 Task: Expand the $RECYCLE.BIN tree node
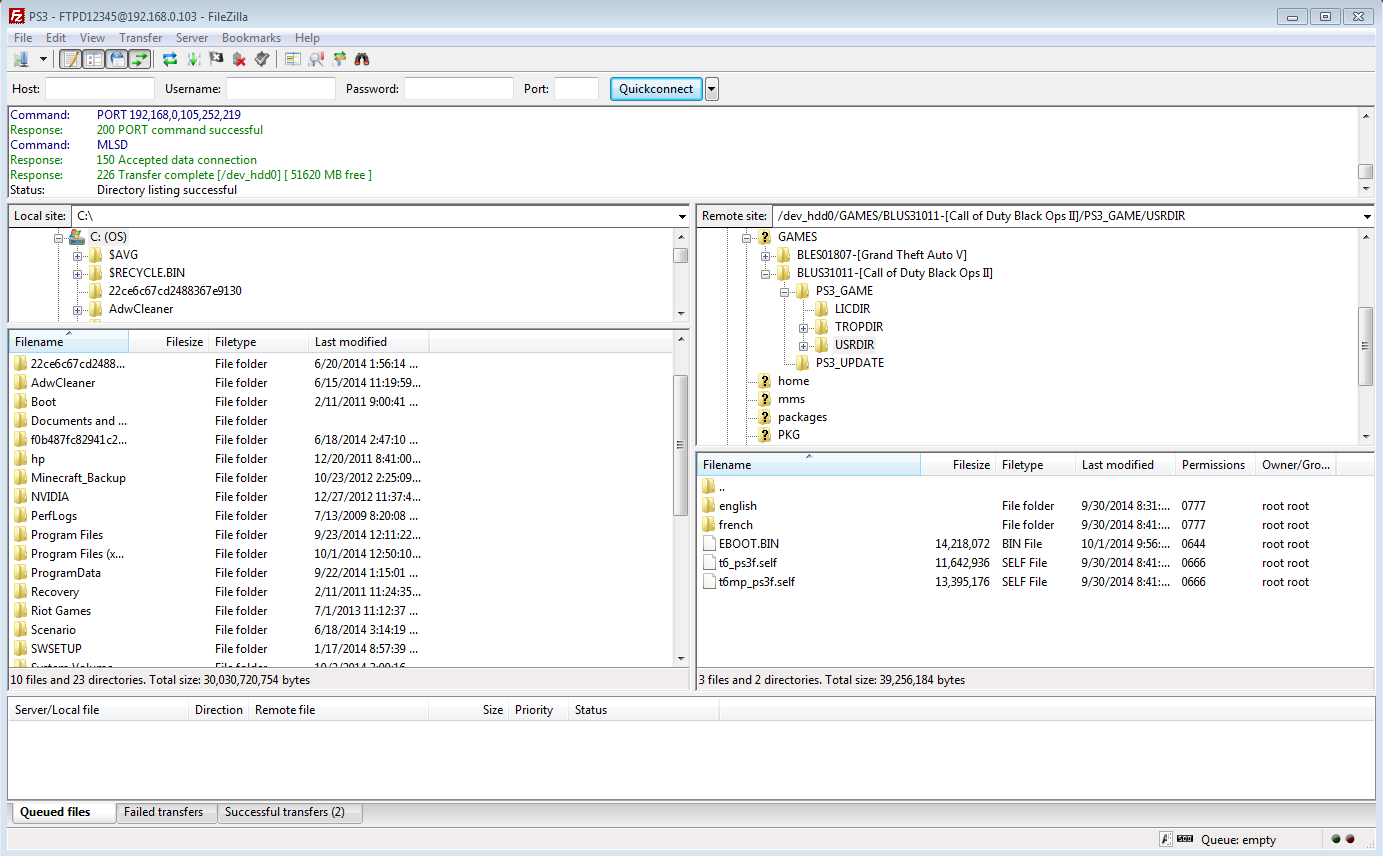click(77, 273)
